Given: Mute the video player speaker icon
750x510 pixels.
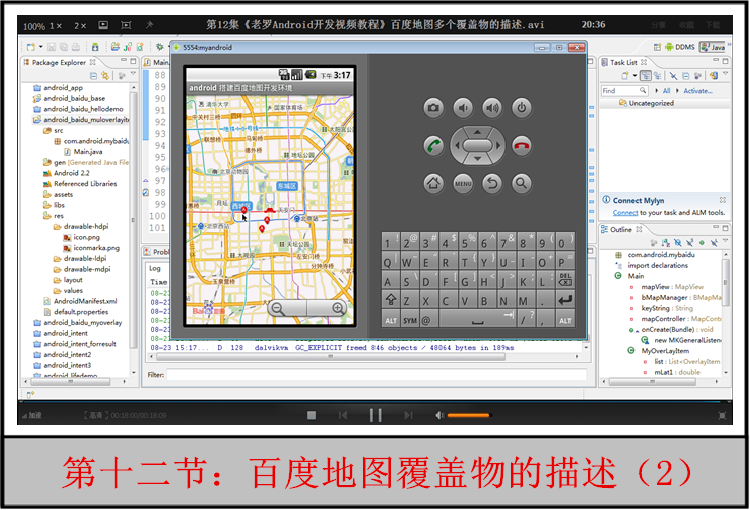Looking at the screenshot, I should [439, 415].
